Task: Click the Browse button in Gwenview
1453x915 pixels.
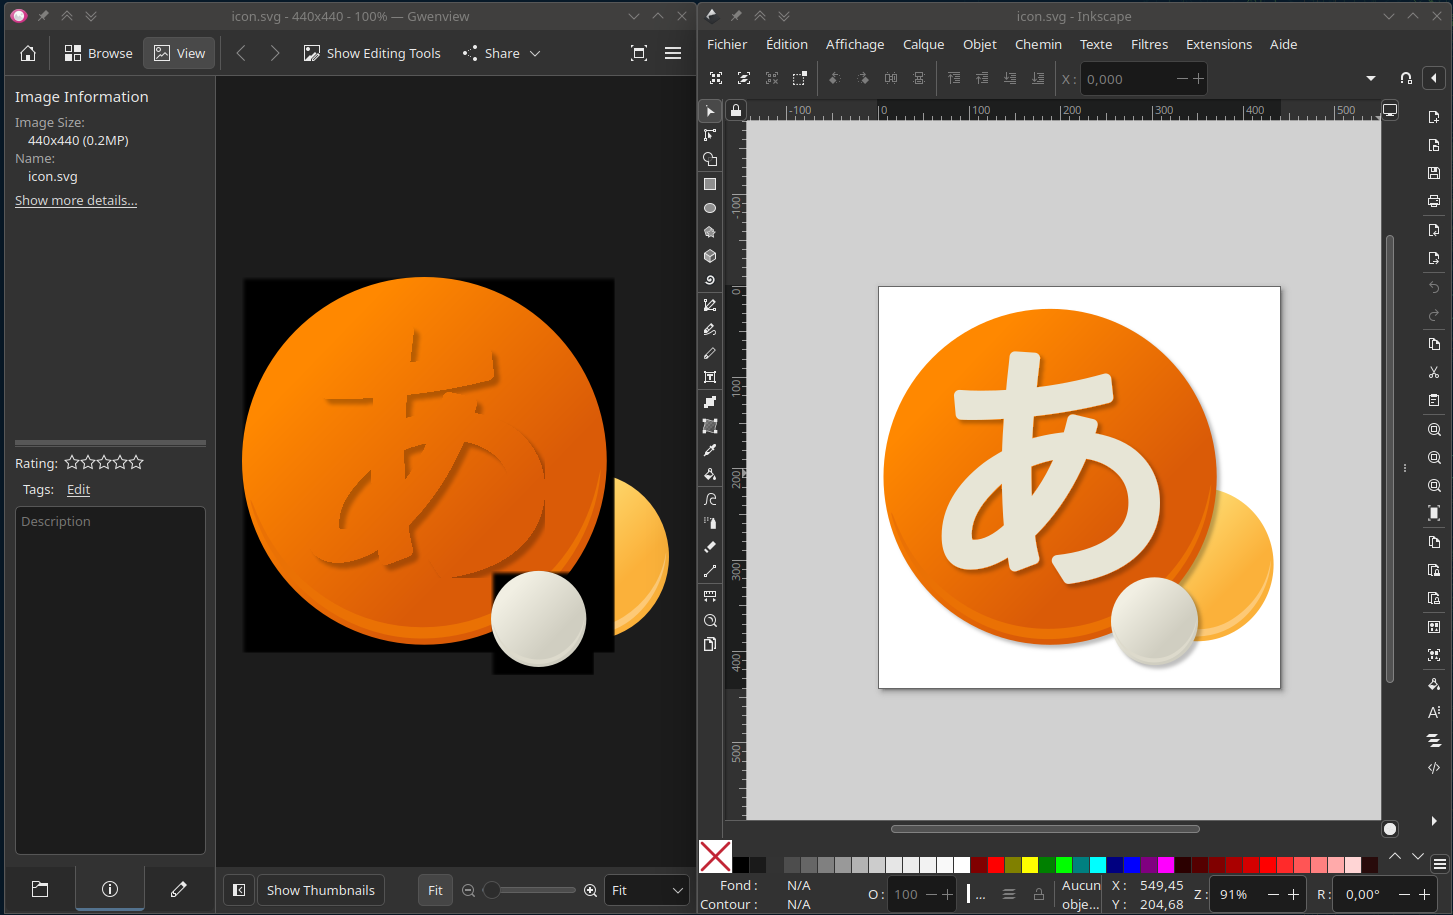Action: tap(98, 53)
